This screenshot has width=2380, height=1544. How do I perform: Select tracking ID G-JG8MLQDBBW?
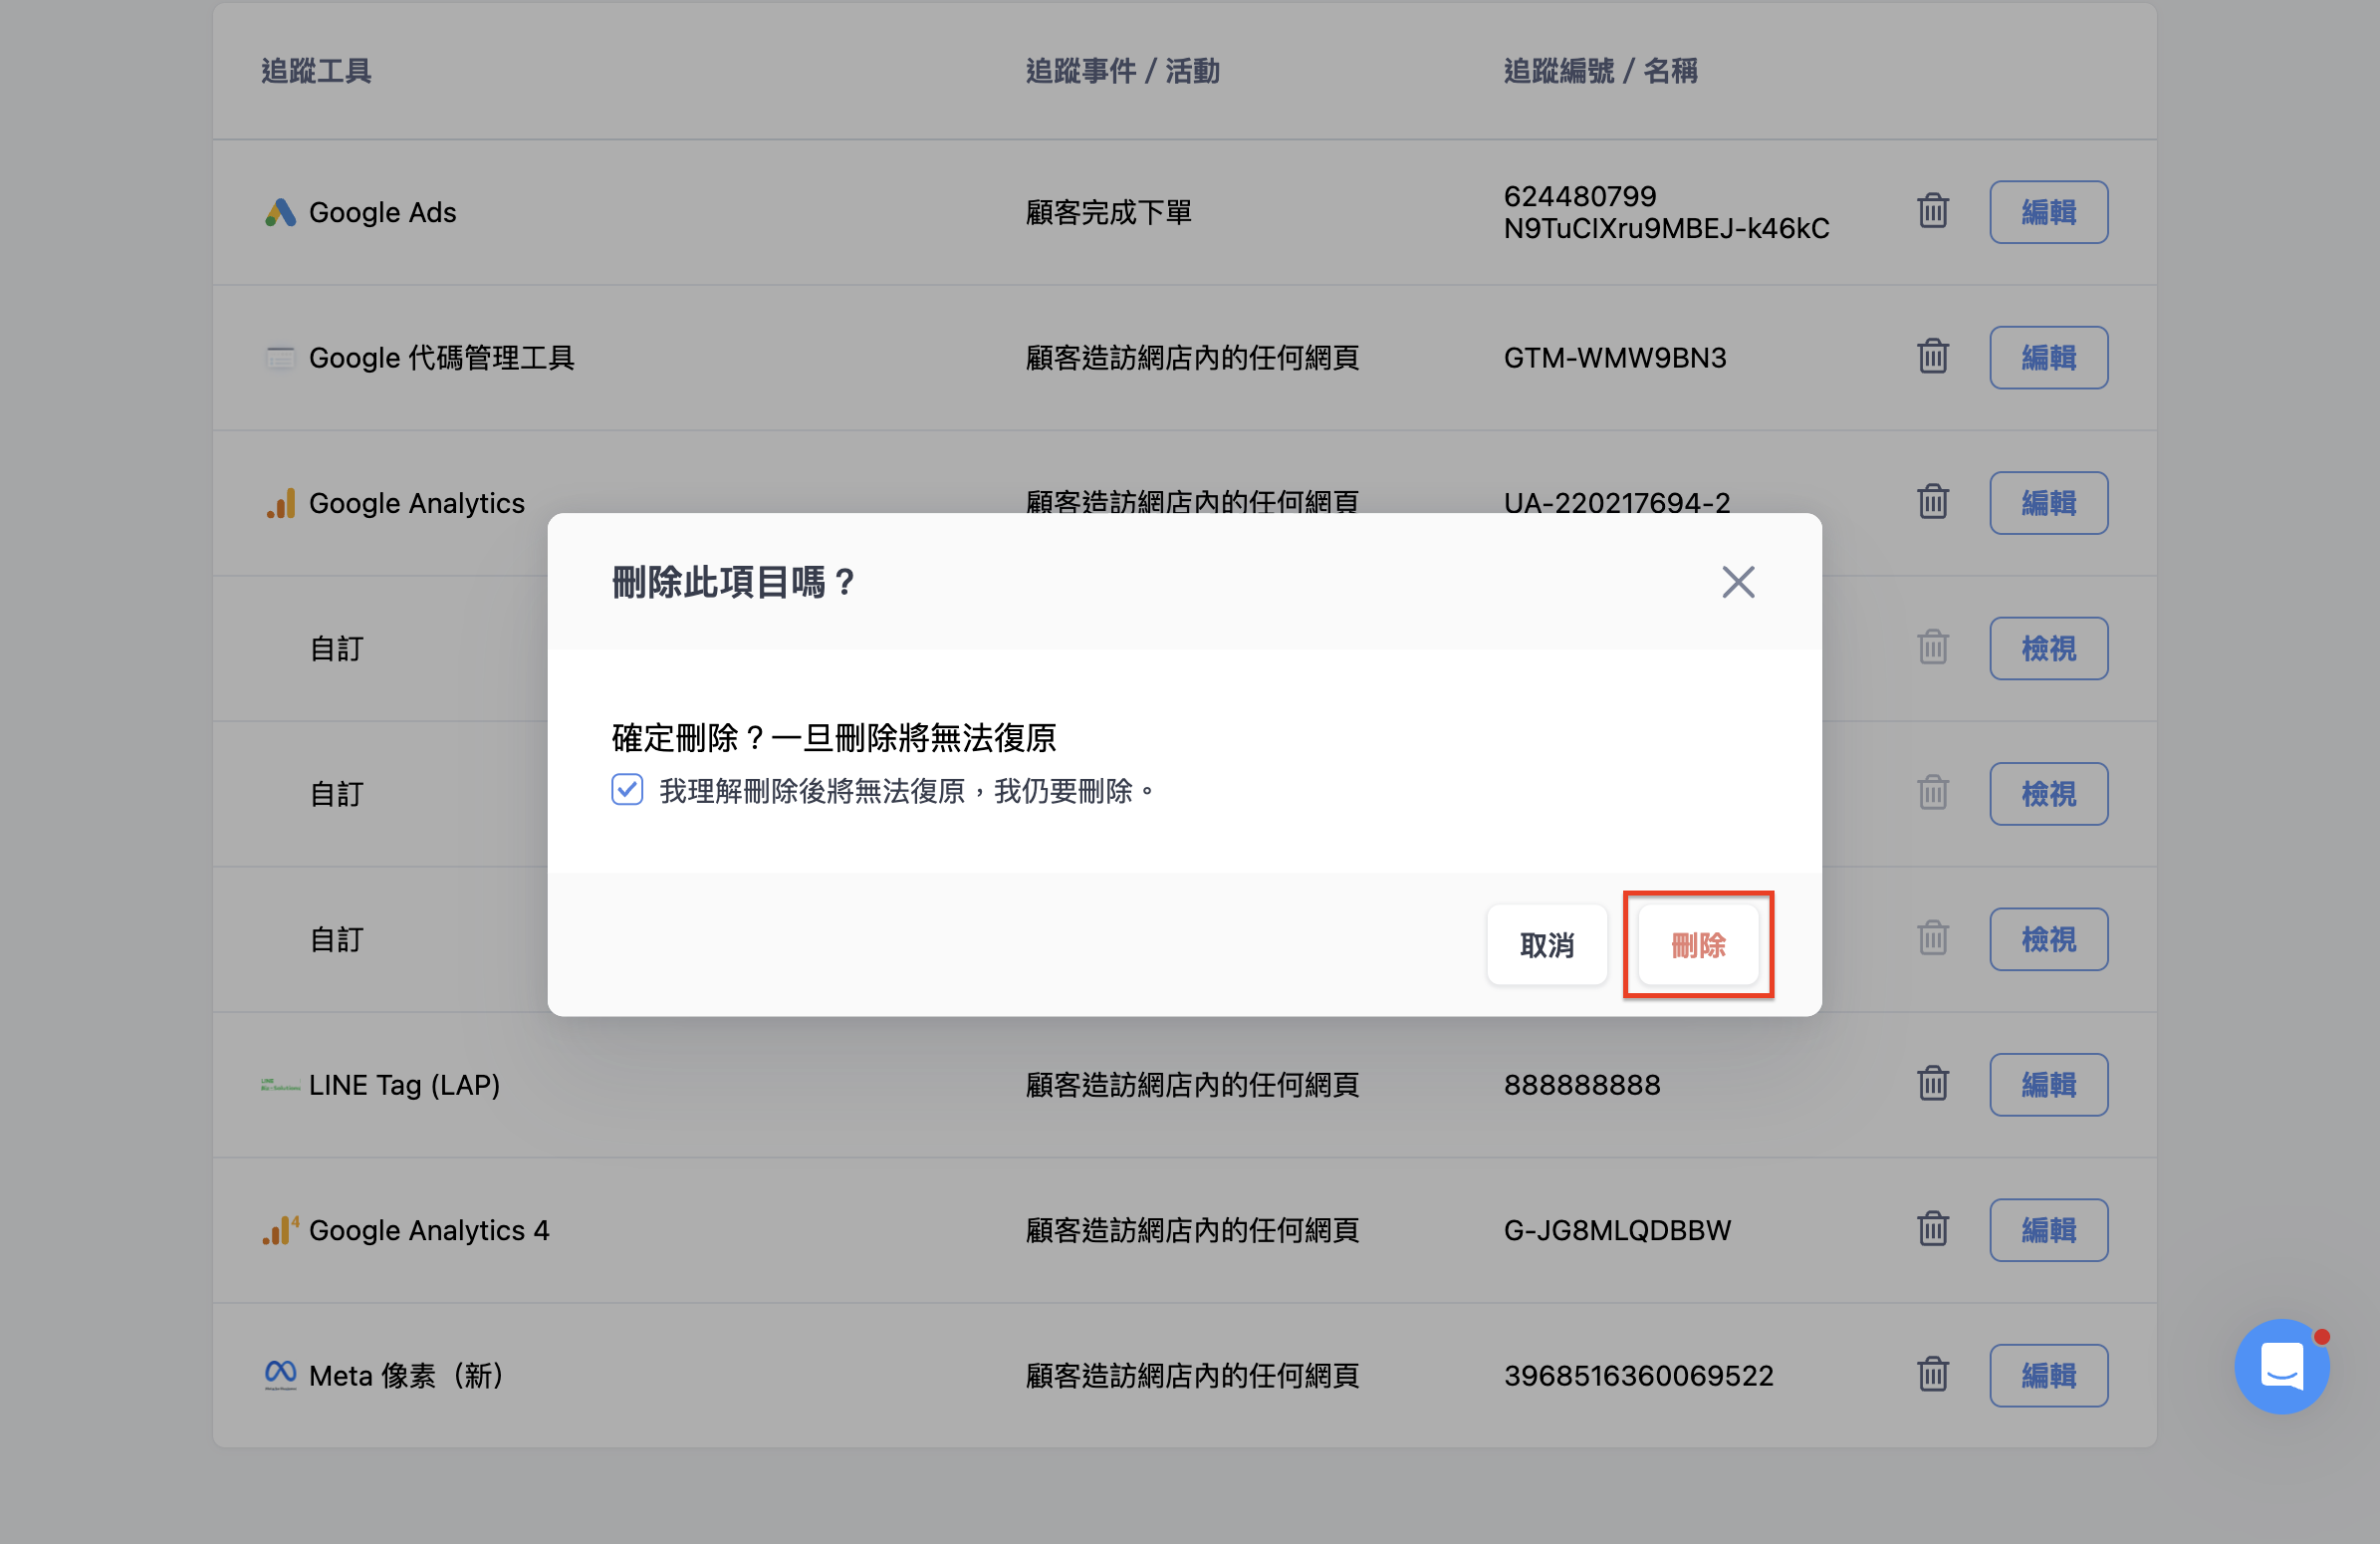(1617, 1230)
